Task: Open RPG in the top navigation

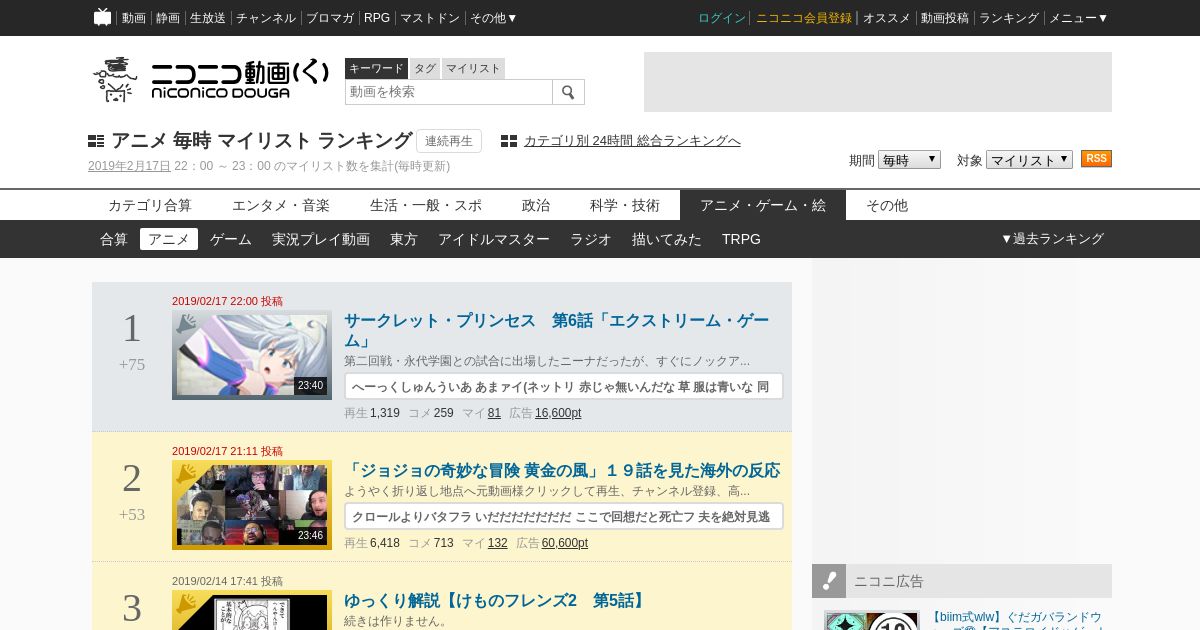Action: click(377, 18)
